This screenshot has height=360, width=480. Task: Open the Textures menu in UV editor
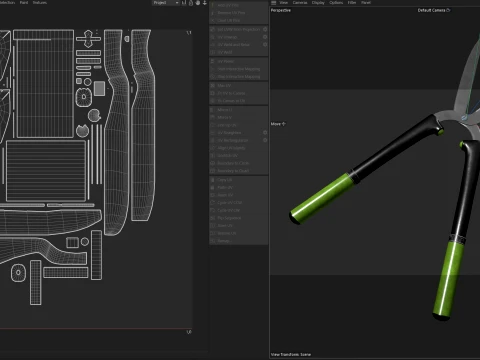tap(40, 3)
